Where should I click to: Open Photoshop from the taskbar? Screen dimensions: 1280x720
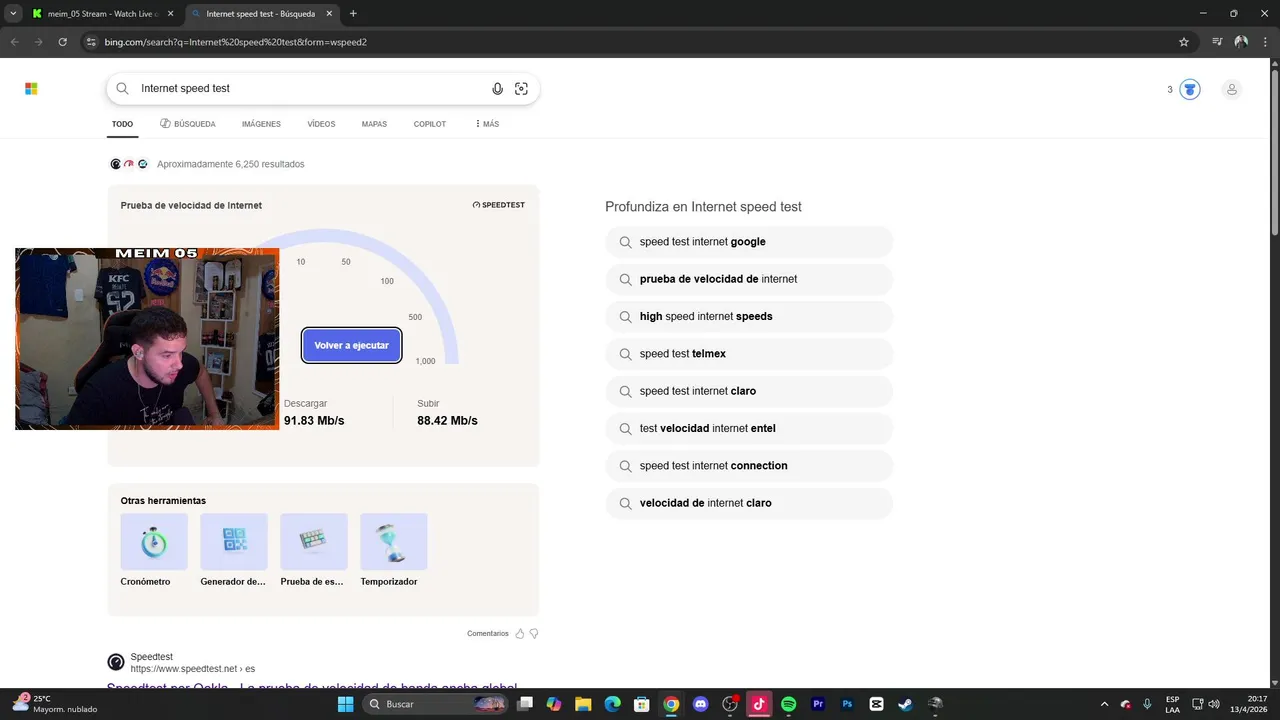click(847, 704)
